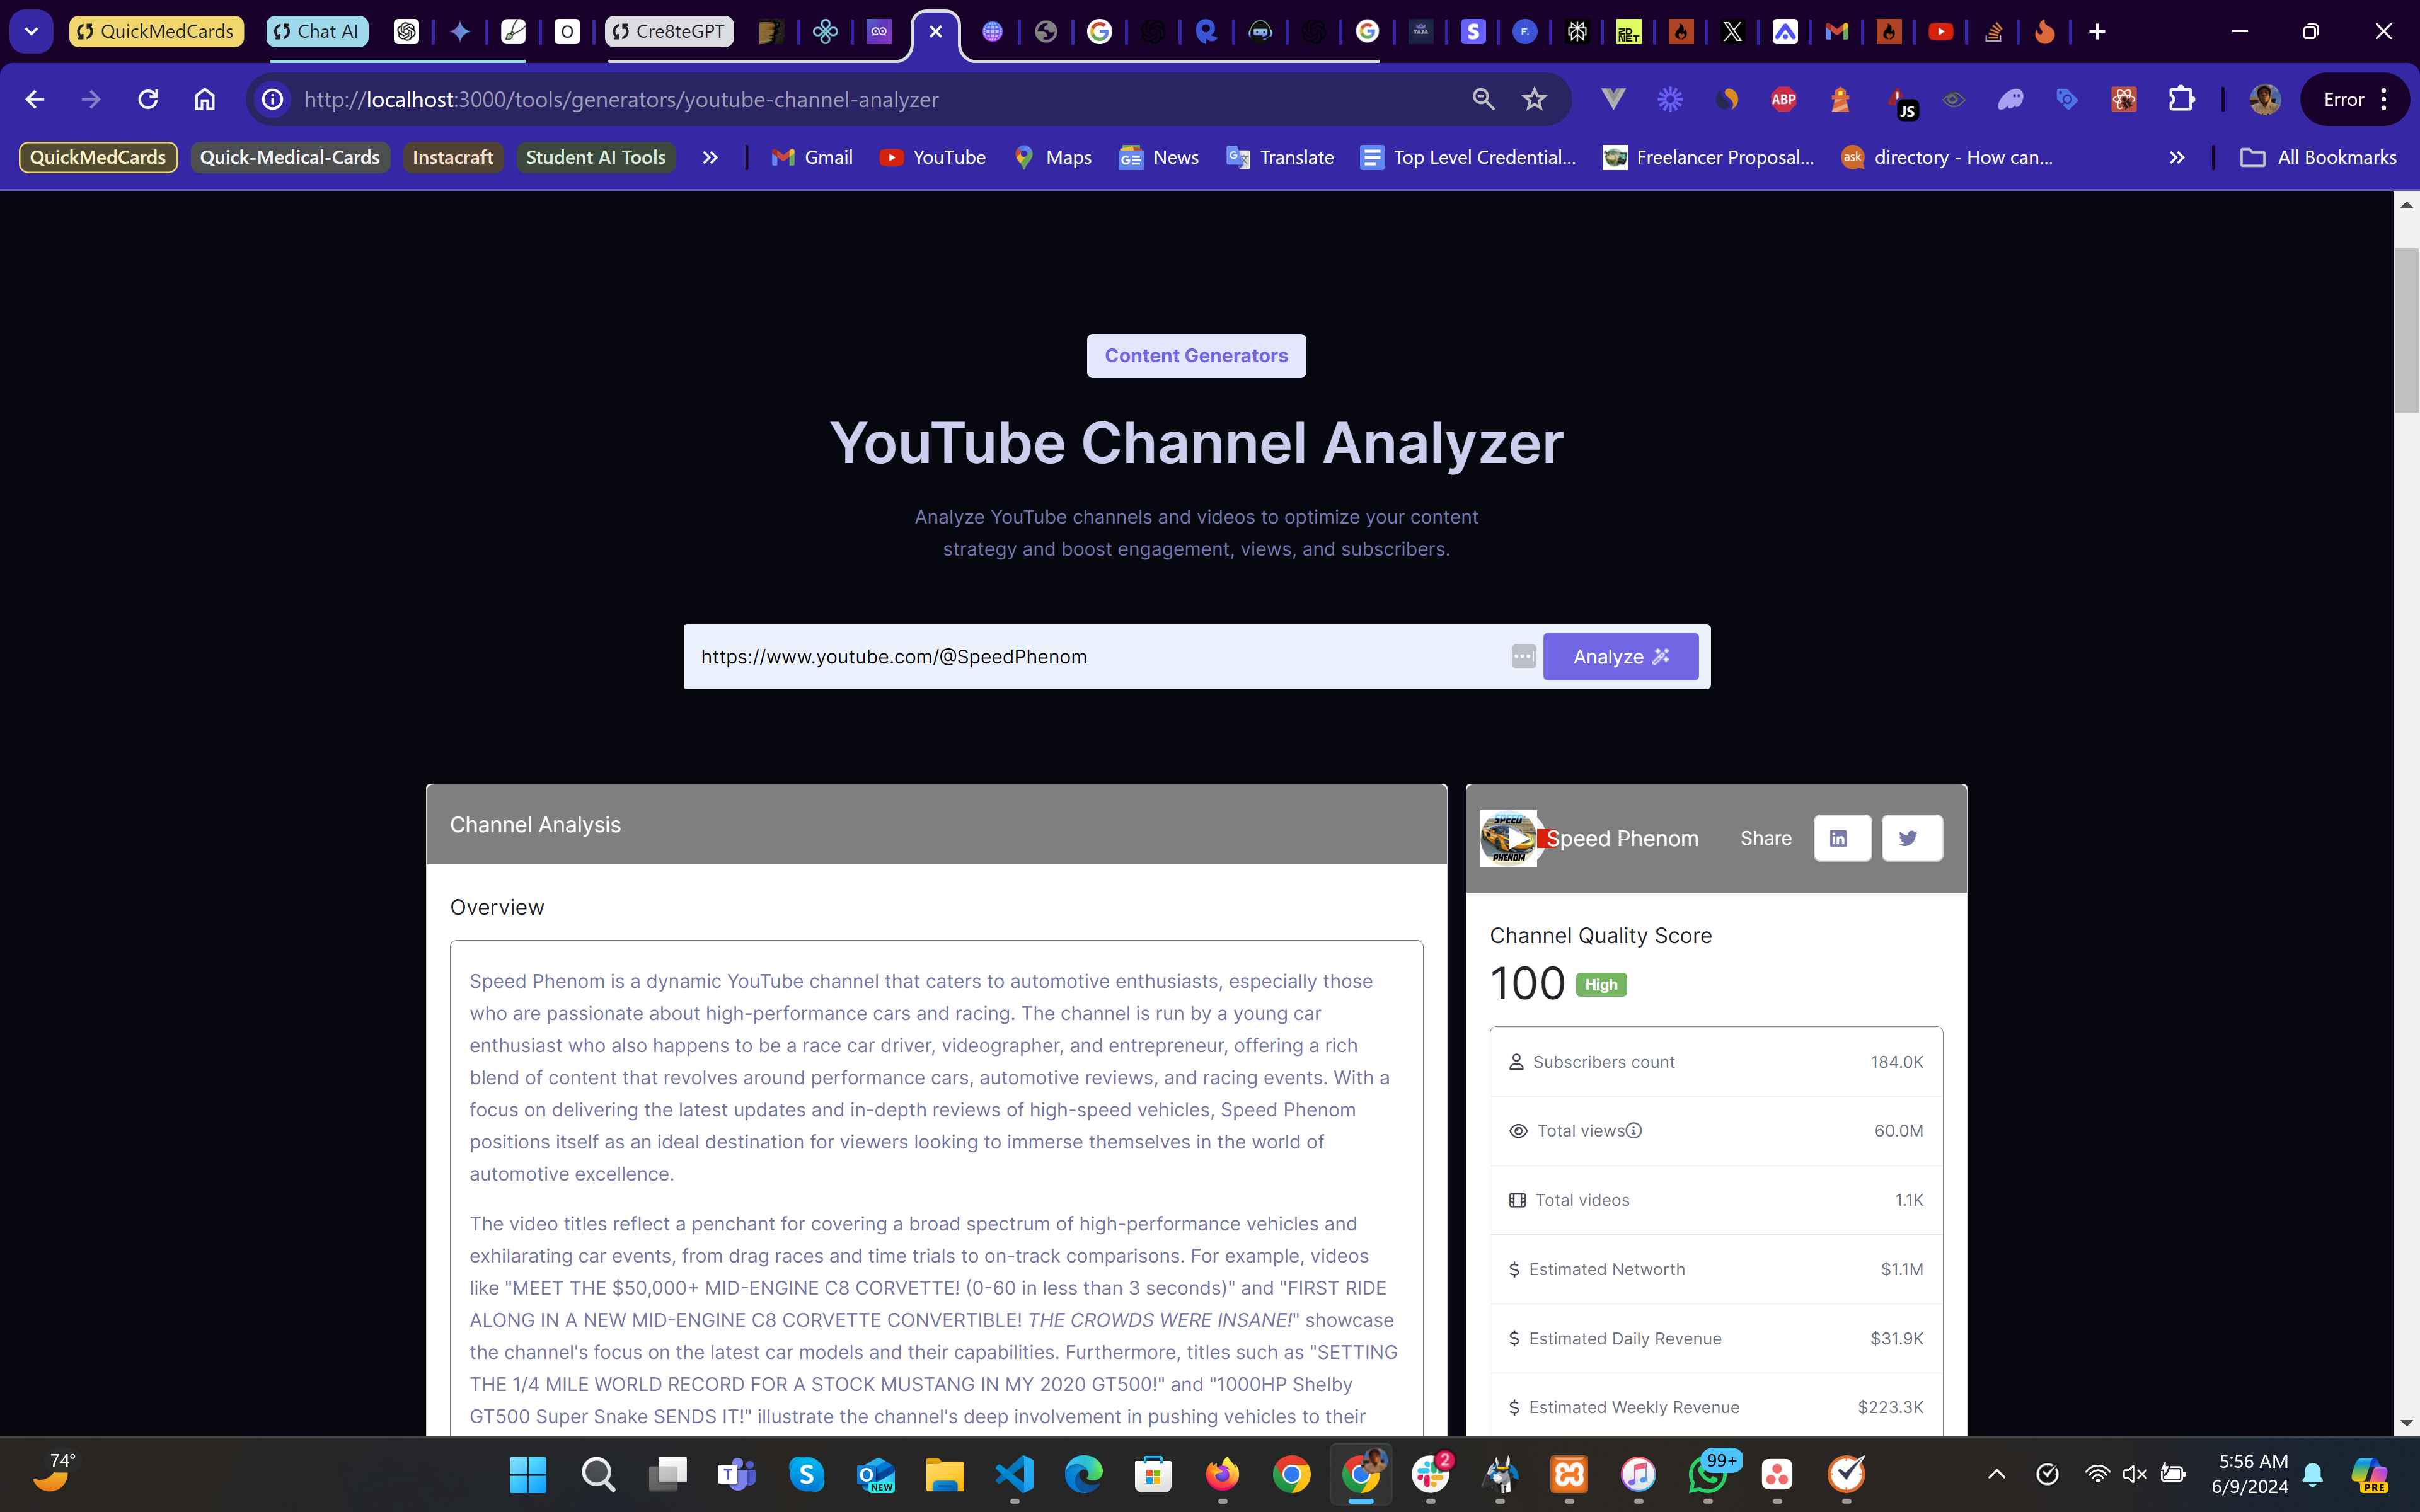Click the browser Home icon
This screenshot has width=2420, height=1512.
[x=205, y=99]
